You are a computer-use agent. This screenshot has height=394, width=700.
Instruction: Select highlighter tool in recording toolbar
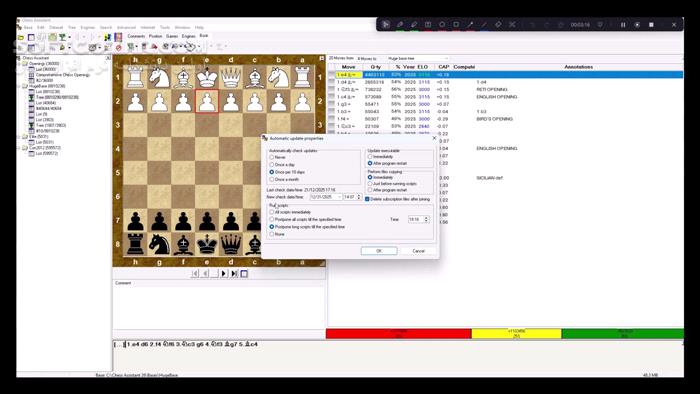[414, 25]
